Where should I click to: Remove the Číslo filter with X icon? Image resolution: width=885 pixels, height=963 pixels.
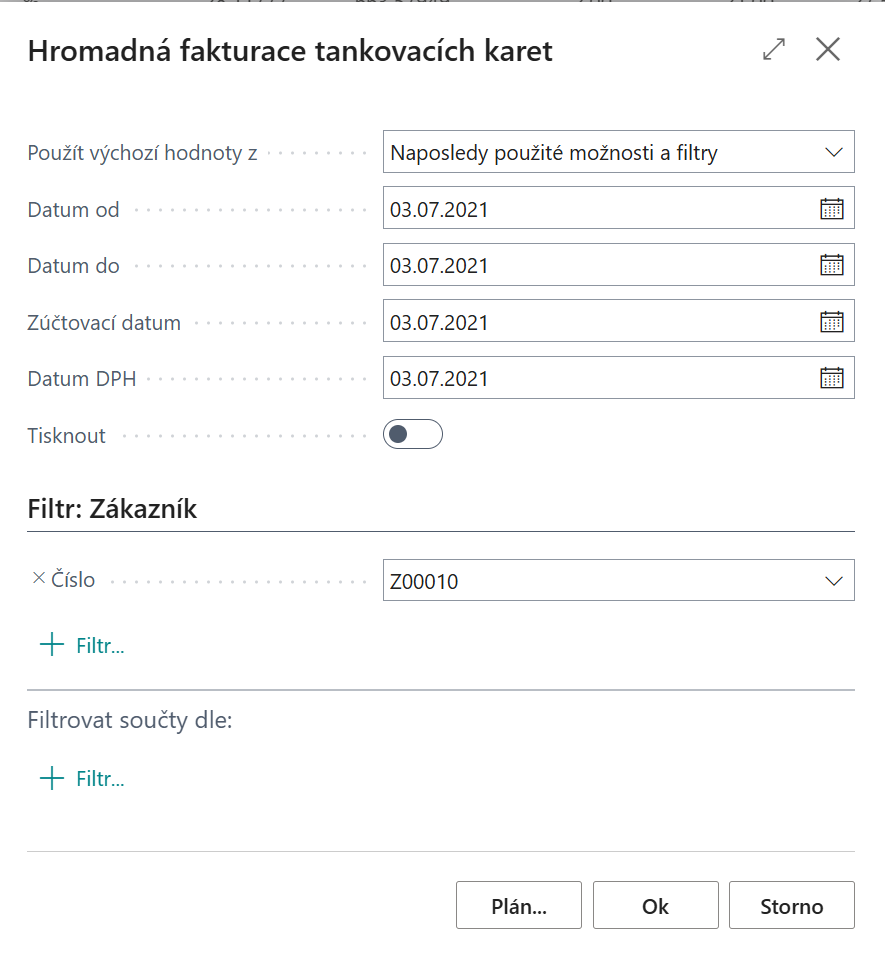tap(39, 578)
